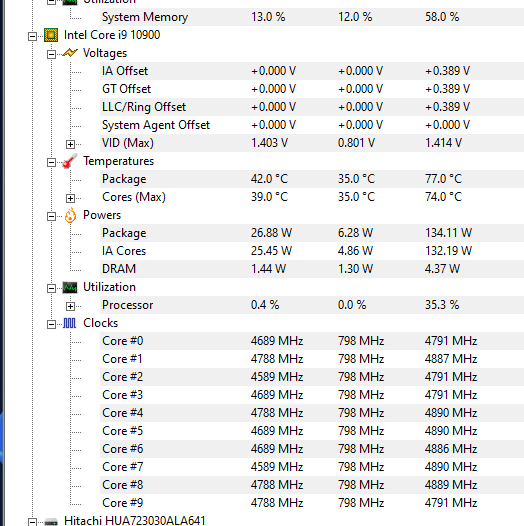The width and height of the screenshot is (524, 526).
Task: Click the 4887 MHz Core #1 max value
Action: click(x=451, y=359)
